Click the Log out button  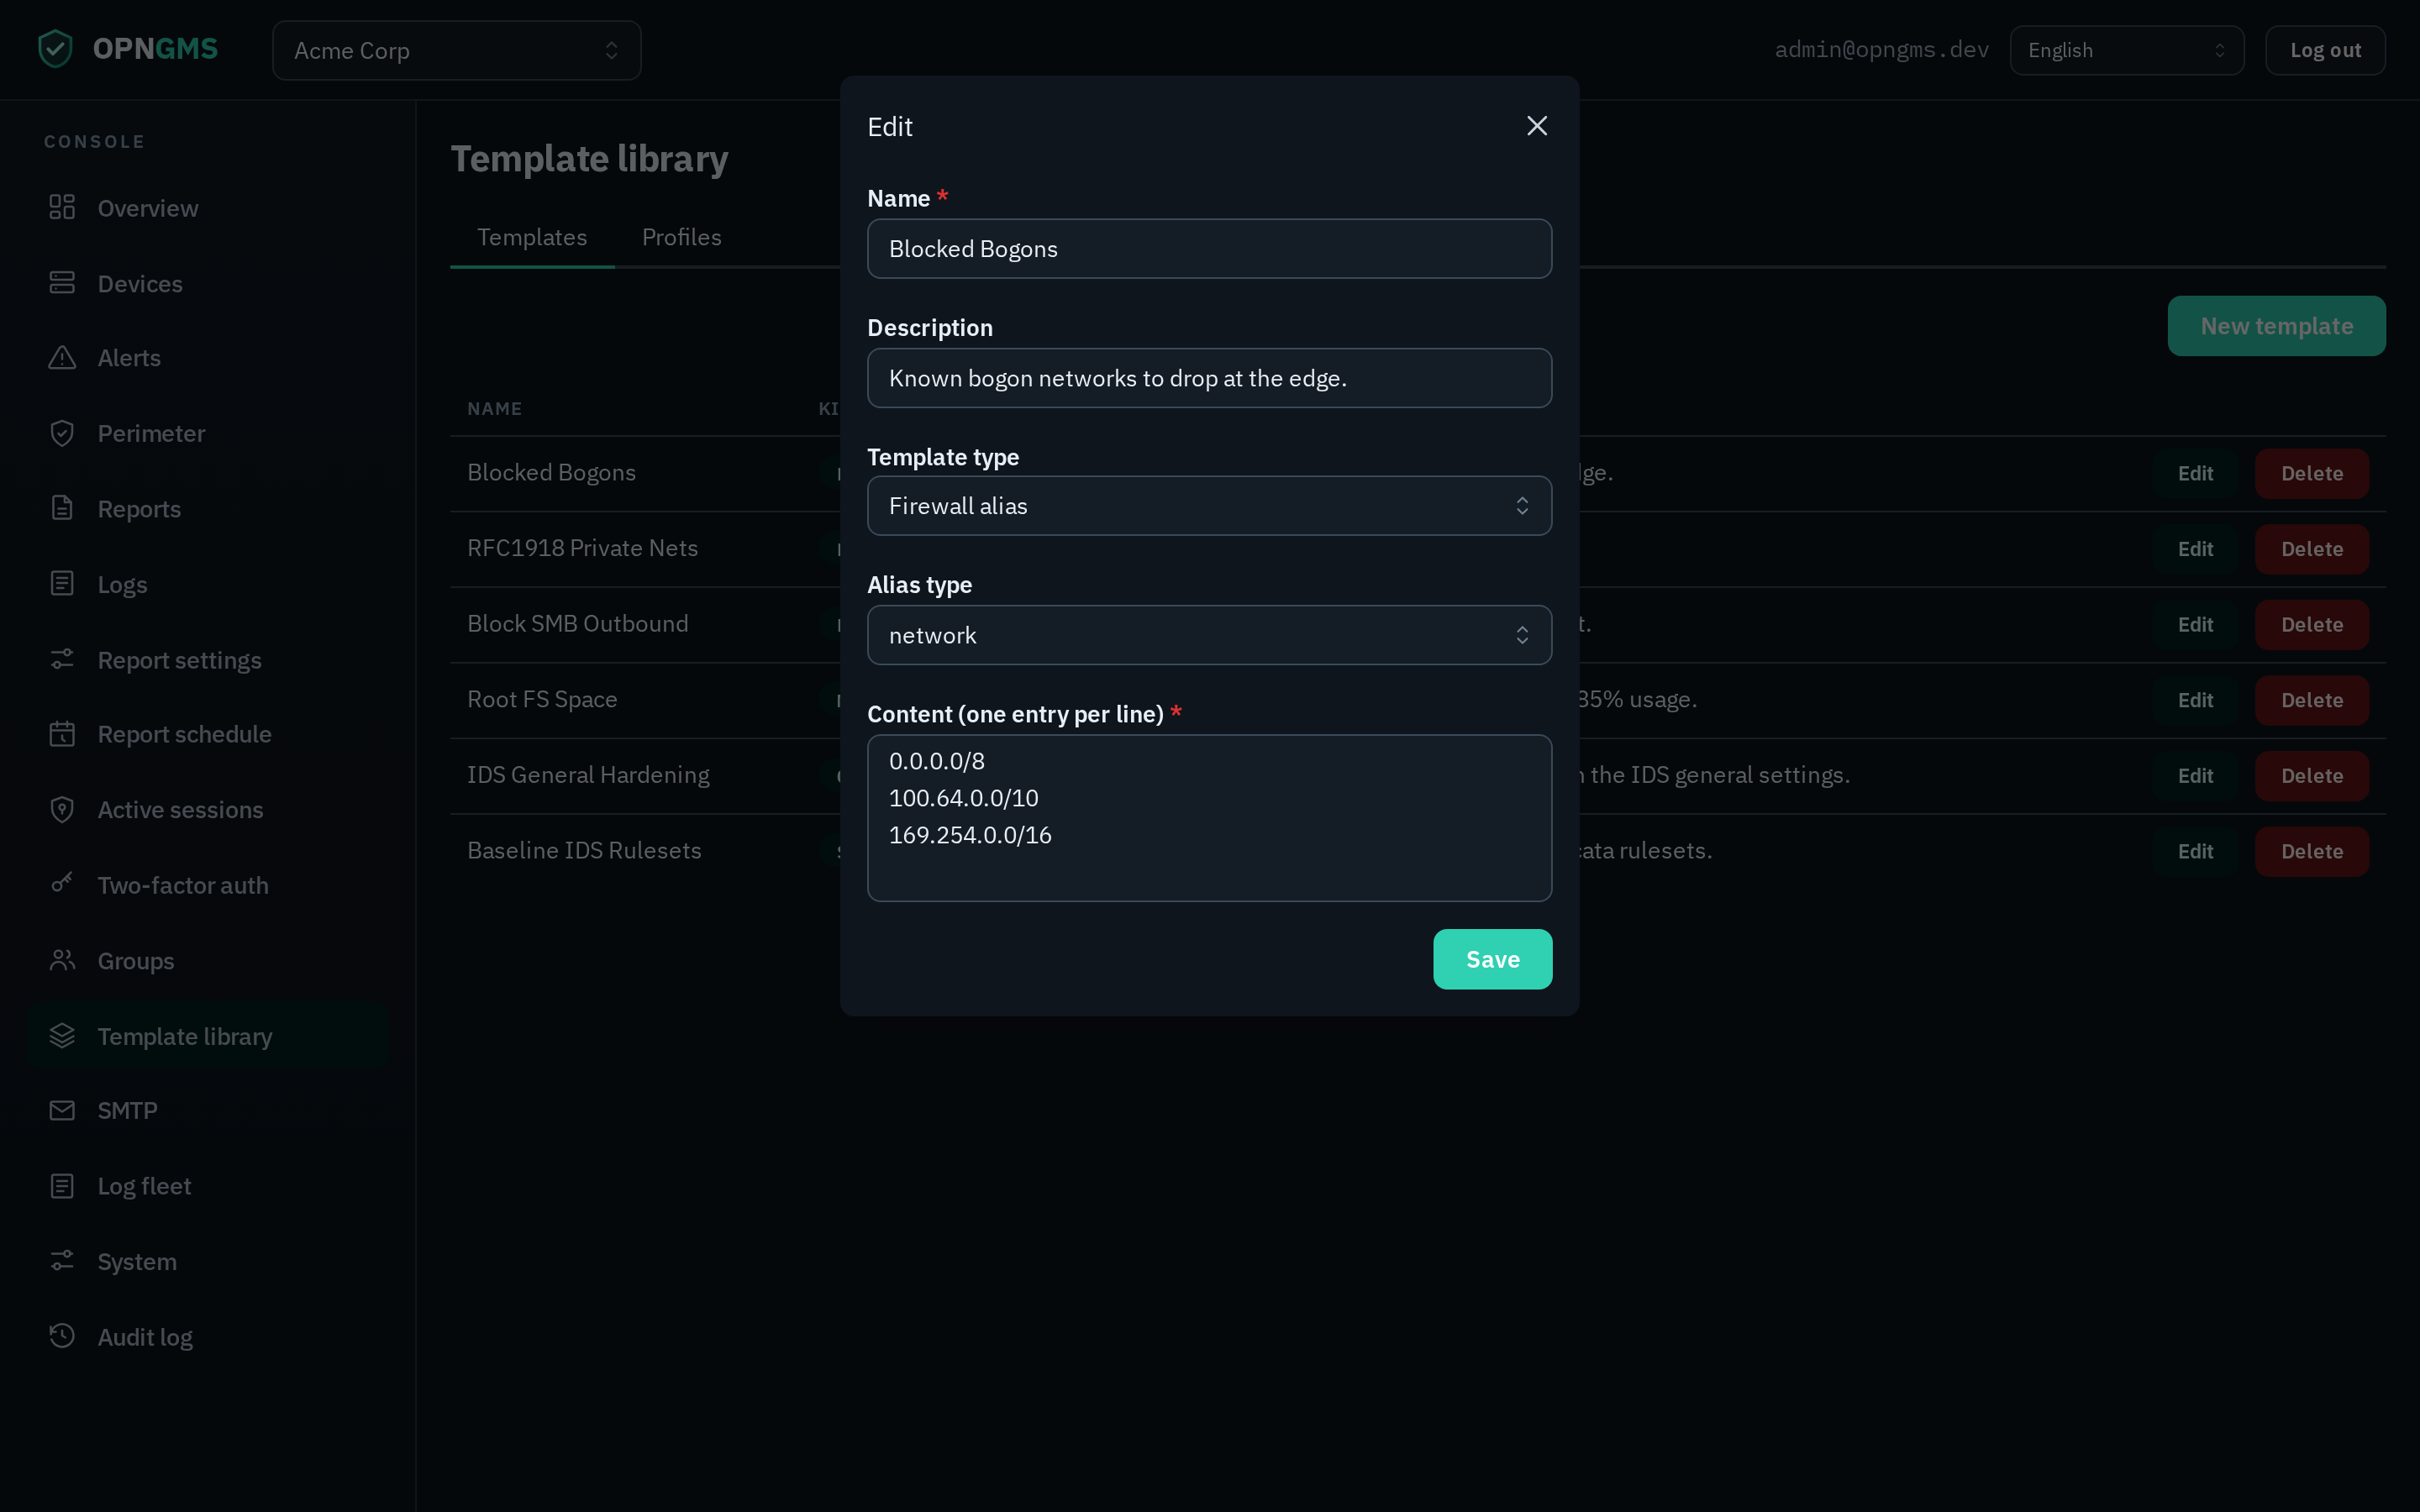[x=2325, y=50]
